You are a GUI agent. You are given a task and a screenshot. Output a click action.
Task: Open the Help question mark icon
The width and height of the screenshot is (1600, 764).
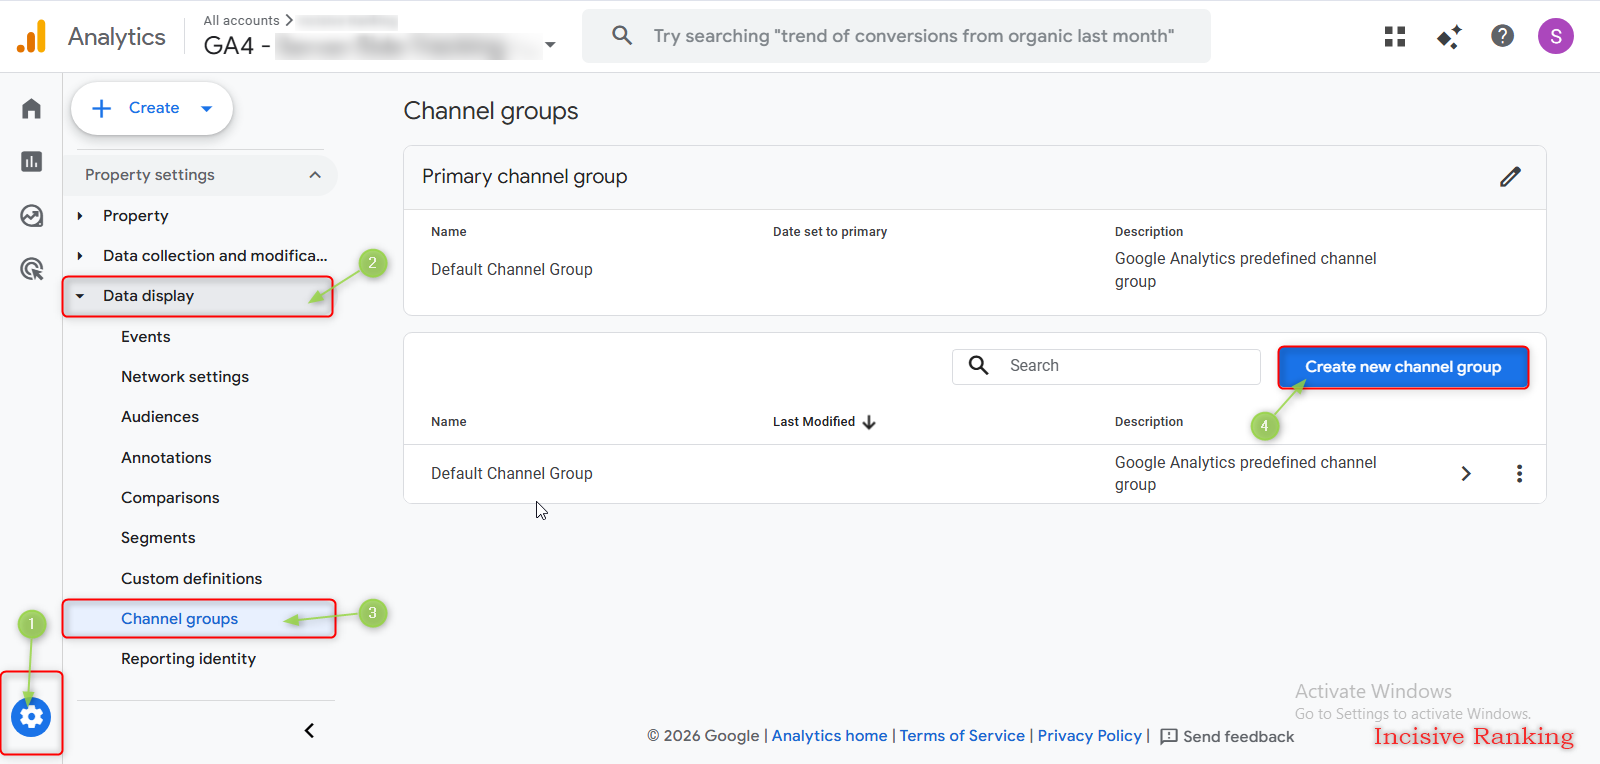coord(1502,36)
